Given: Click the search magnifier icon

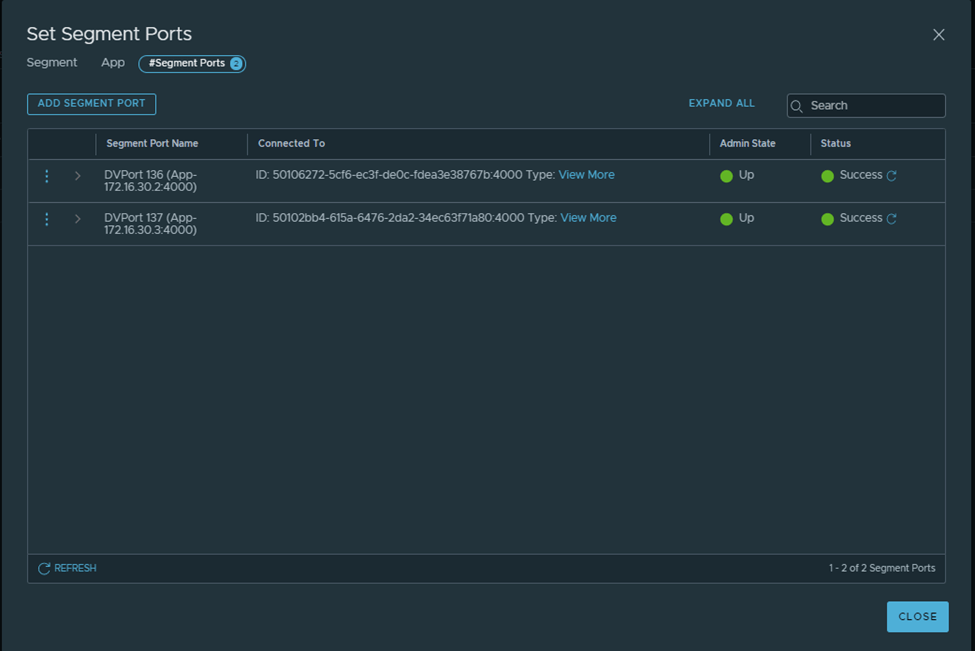Looking at the screenshot, I should (797, 106).
